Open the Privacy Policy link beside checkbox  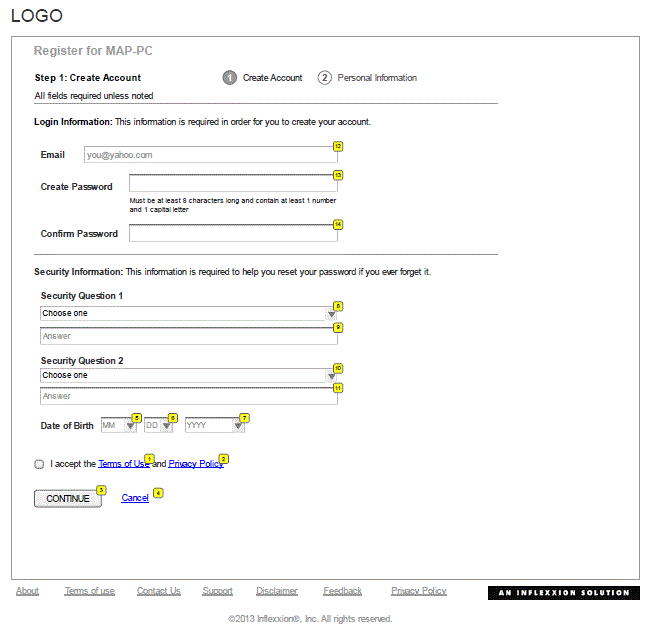196,464
